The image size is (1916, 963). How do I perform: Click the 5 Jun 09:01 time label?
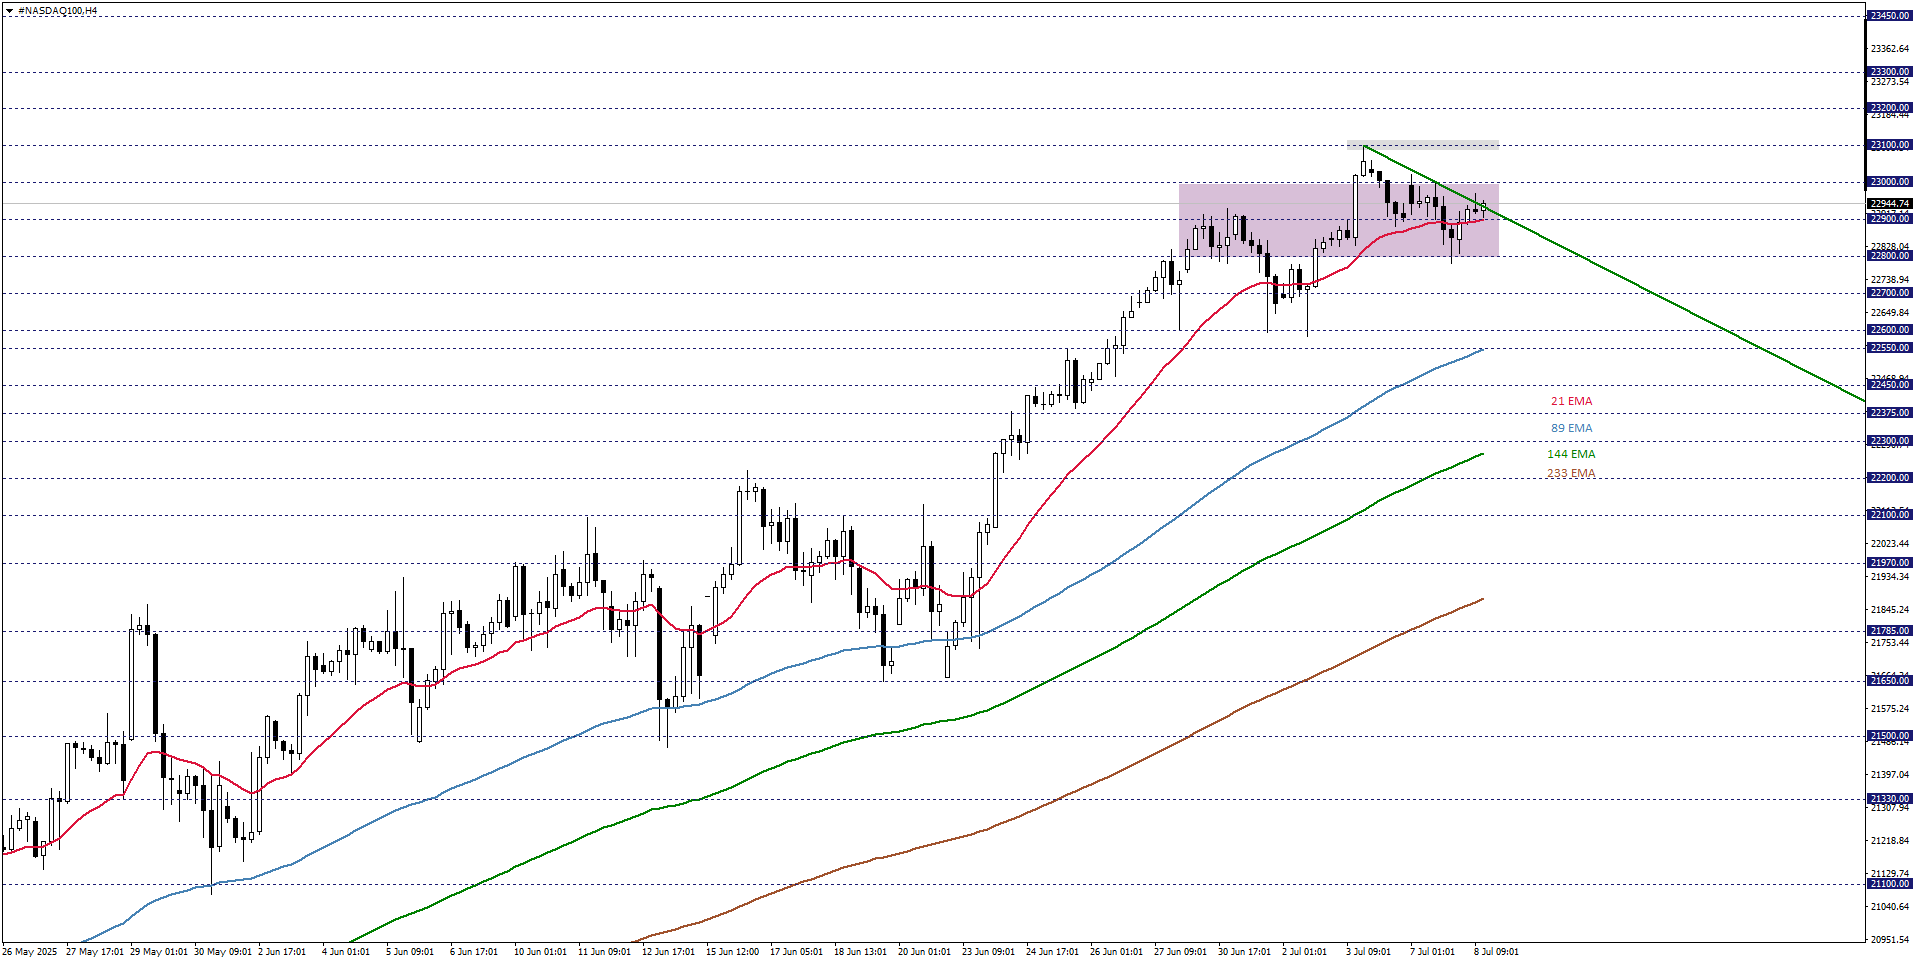pos(410,952)
